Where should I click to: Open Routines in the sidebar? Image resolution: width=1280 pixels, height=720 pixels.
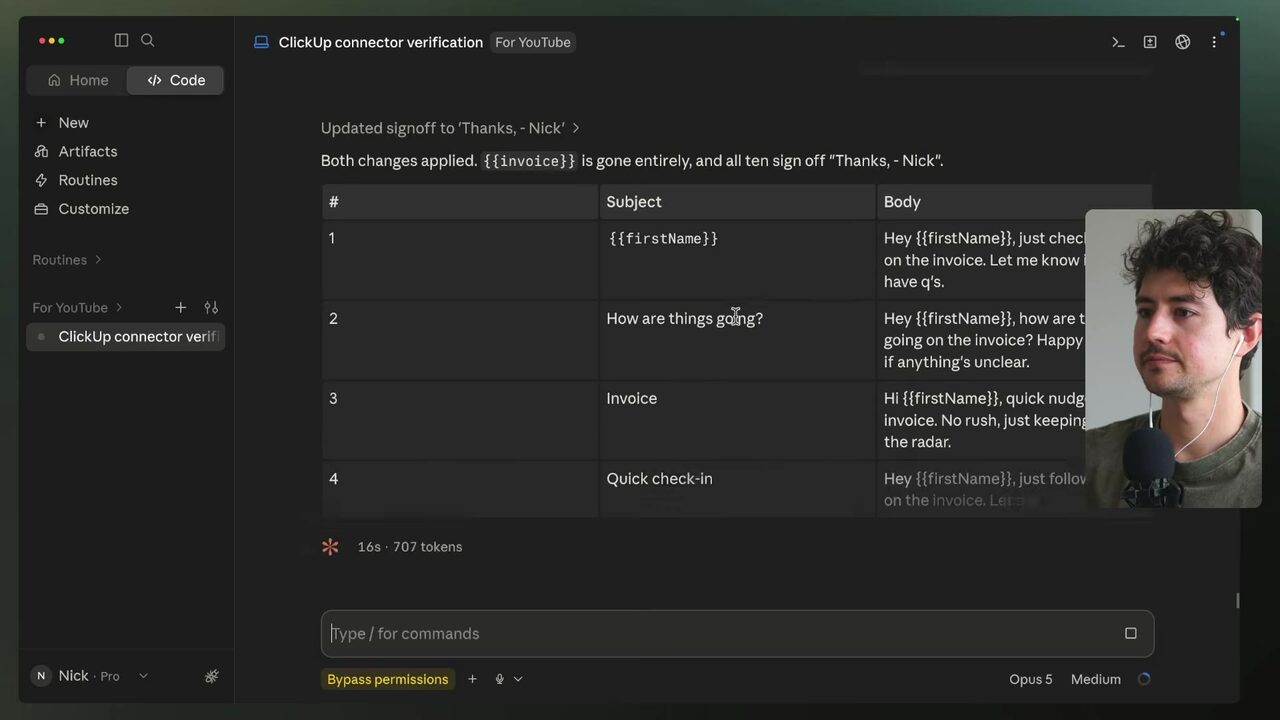coord(76,180)
